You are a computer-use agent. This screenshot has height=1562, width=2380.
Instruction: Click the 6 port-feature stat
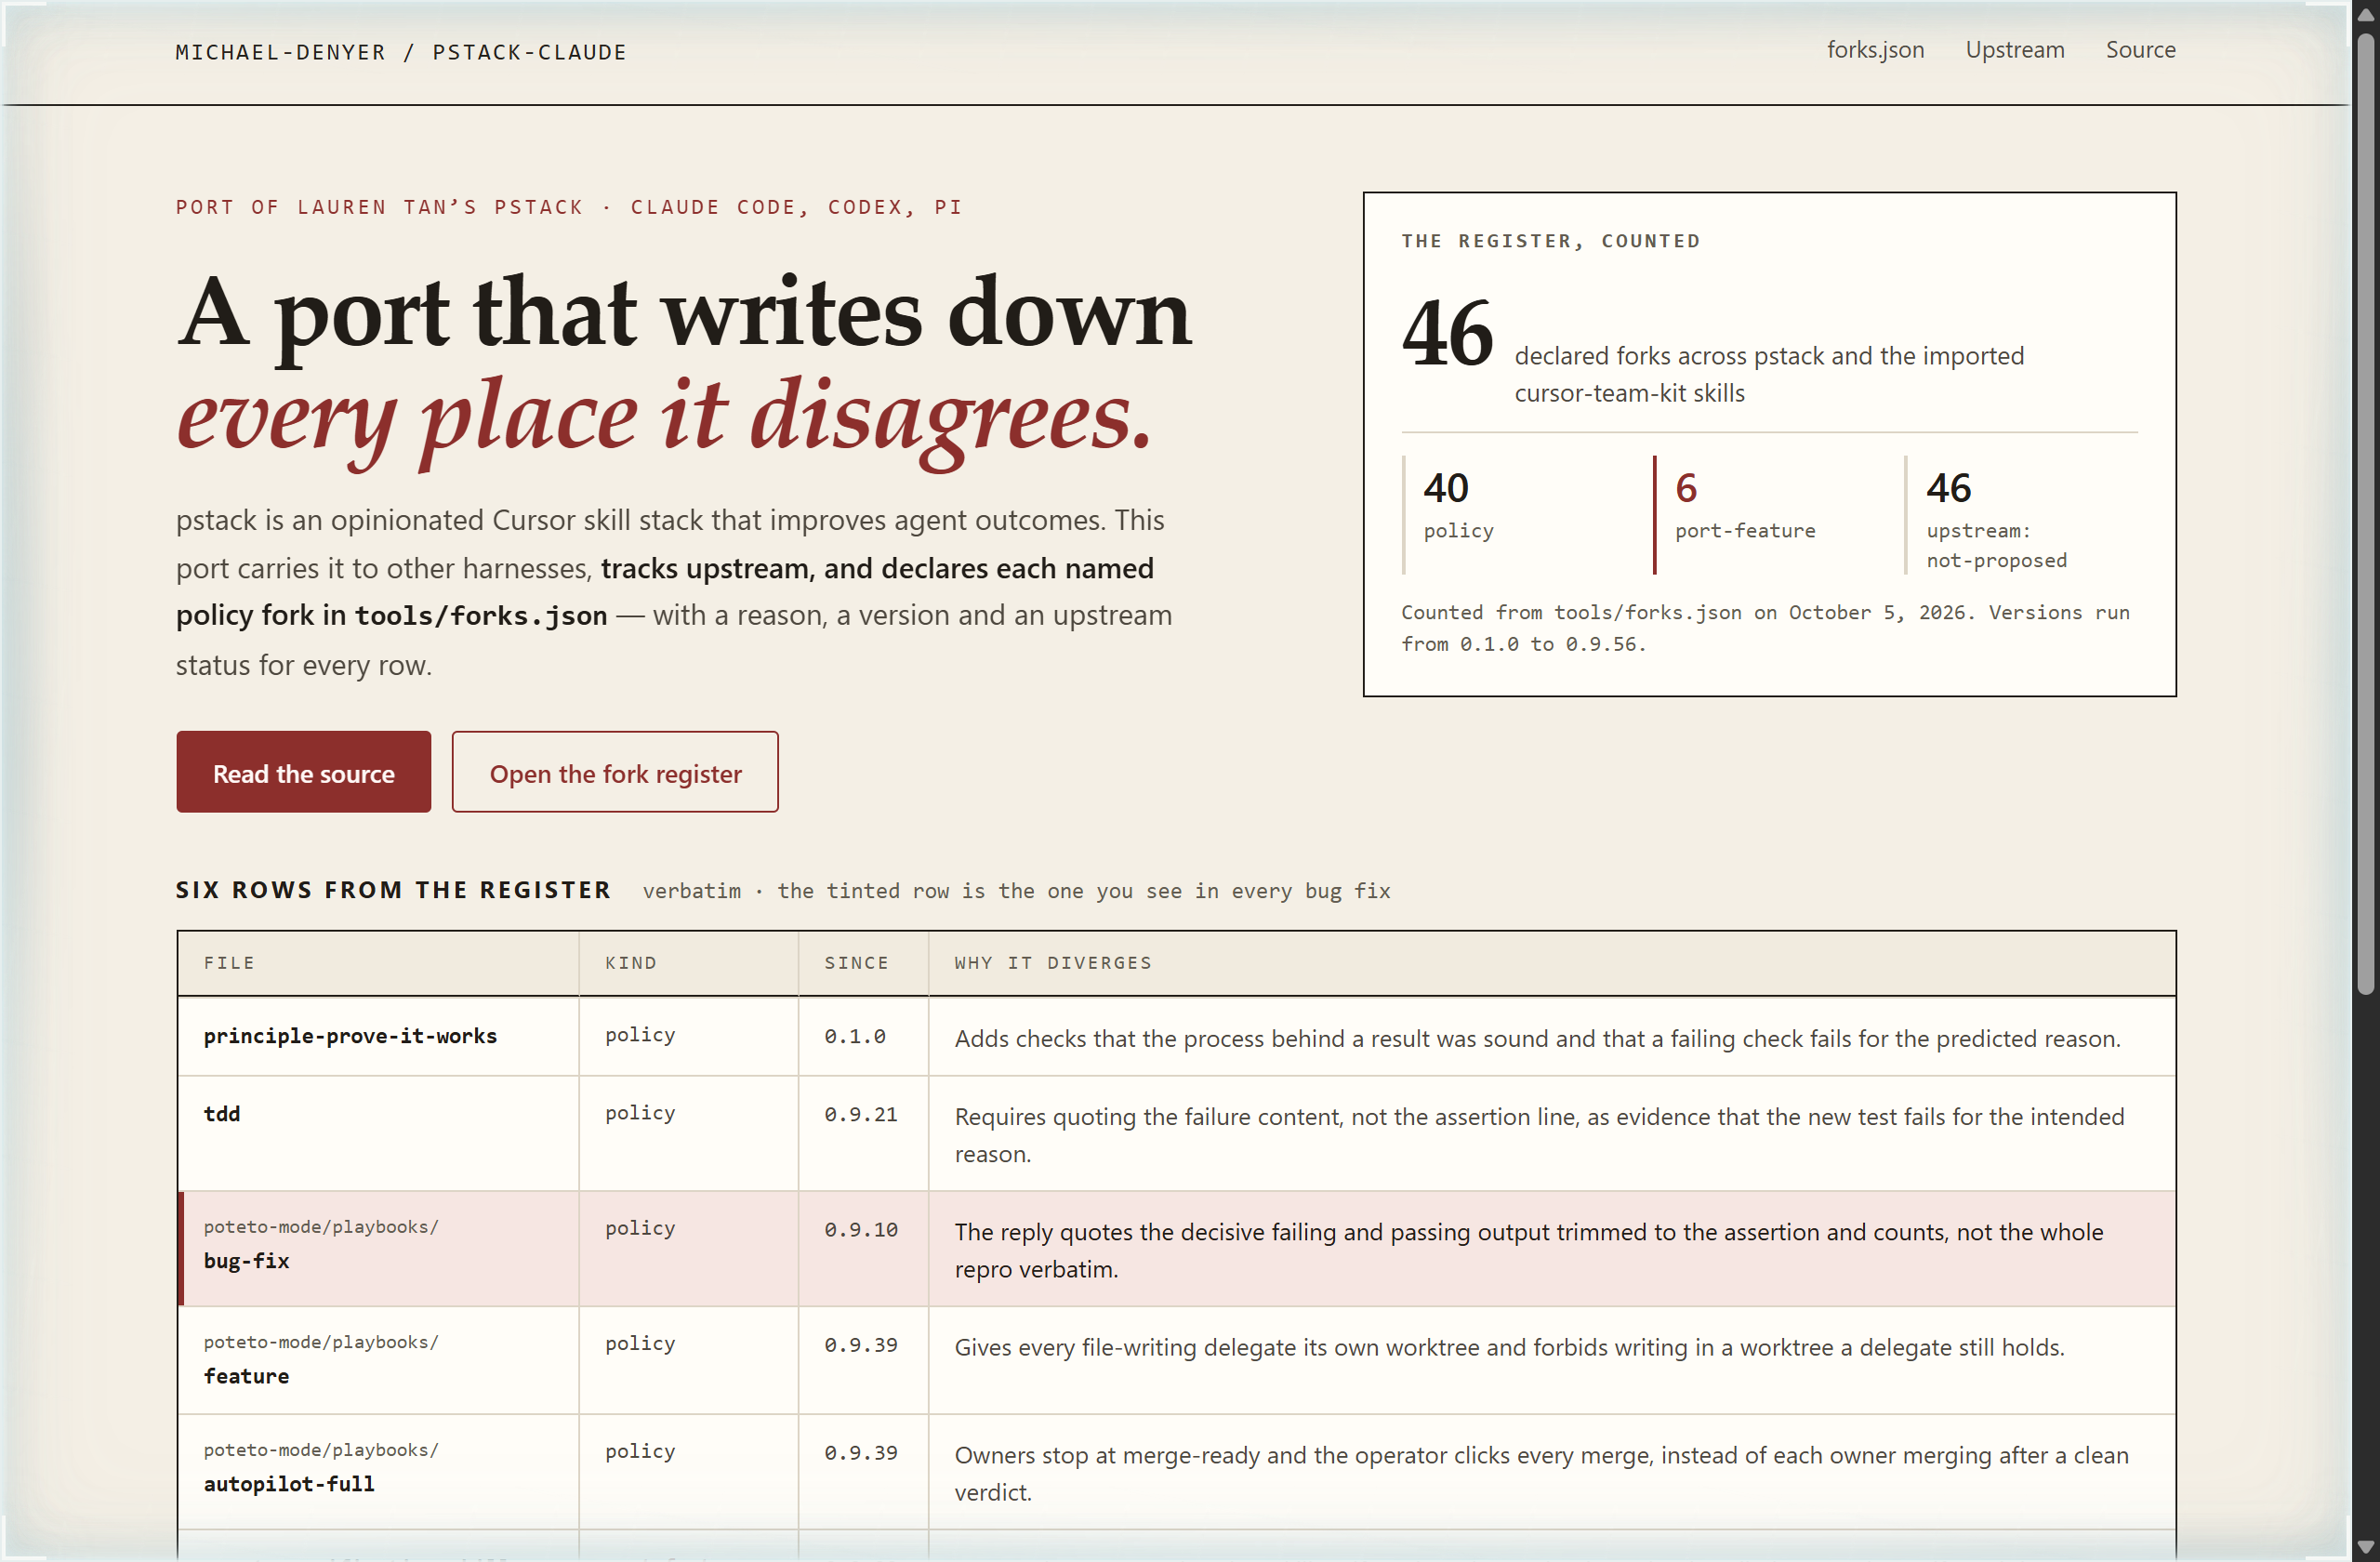tap(1769, 514)
